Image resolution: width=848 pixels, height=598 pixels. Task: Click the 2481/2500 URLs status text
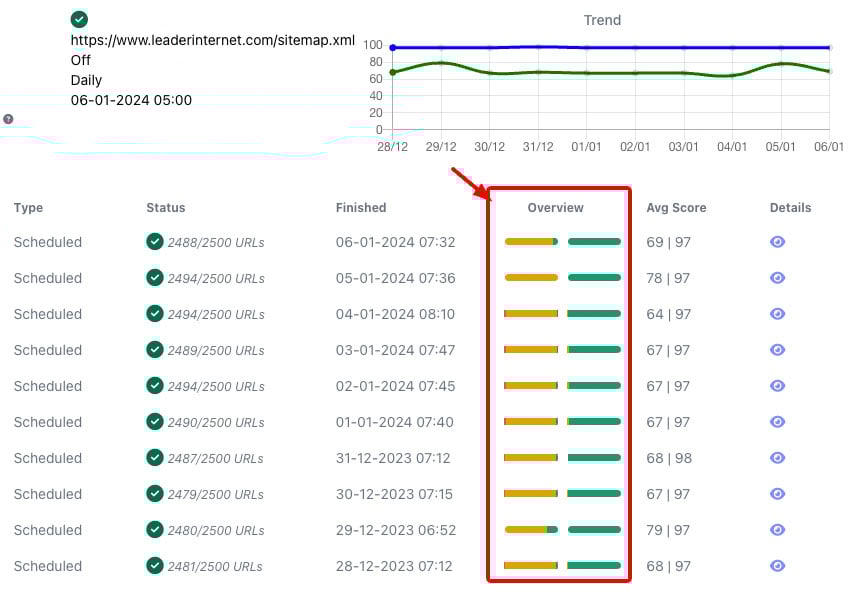point(215,567)
